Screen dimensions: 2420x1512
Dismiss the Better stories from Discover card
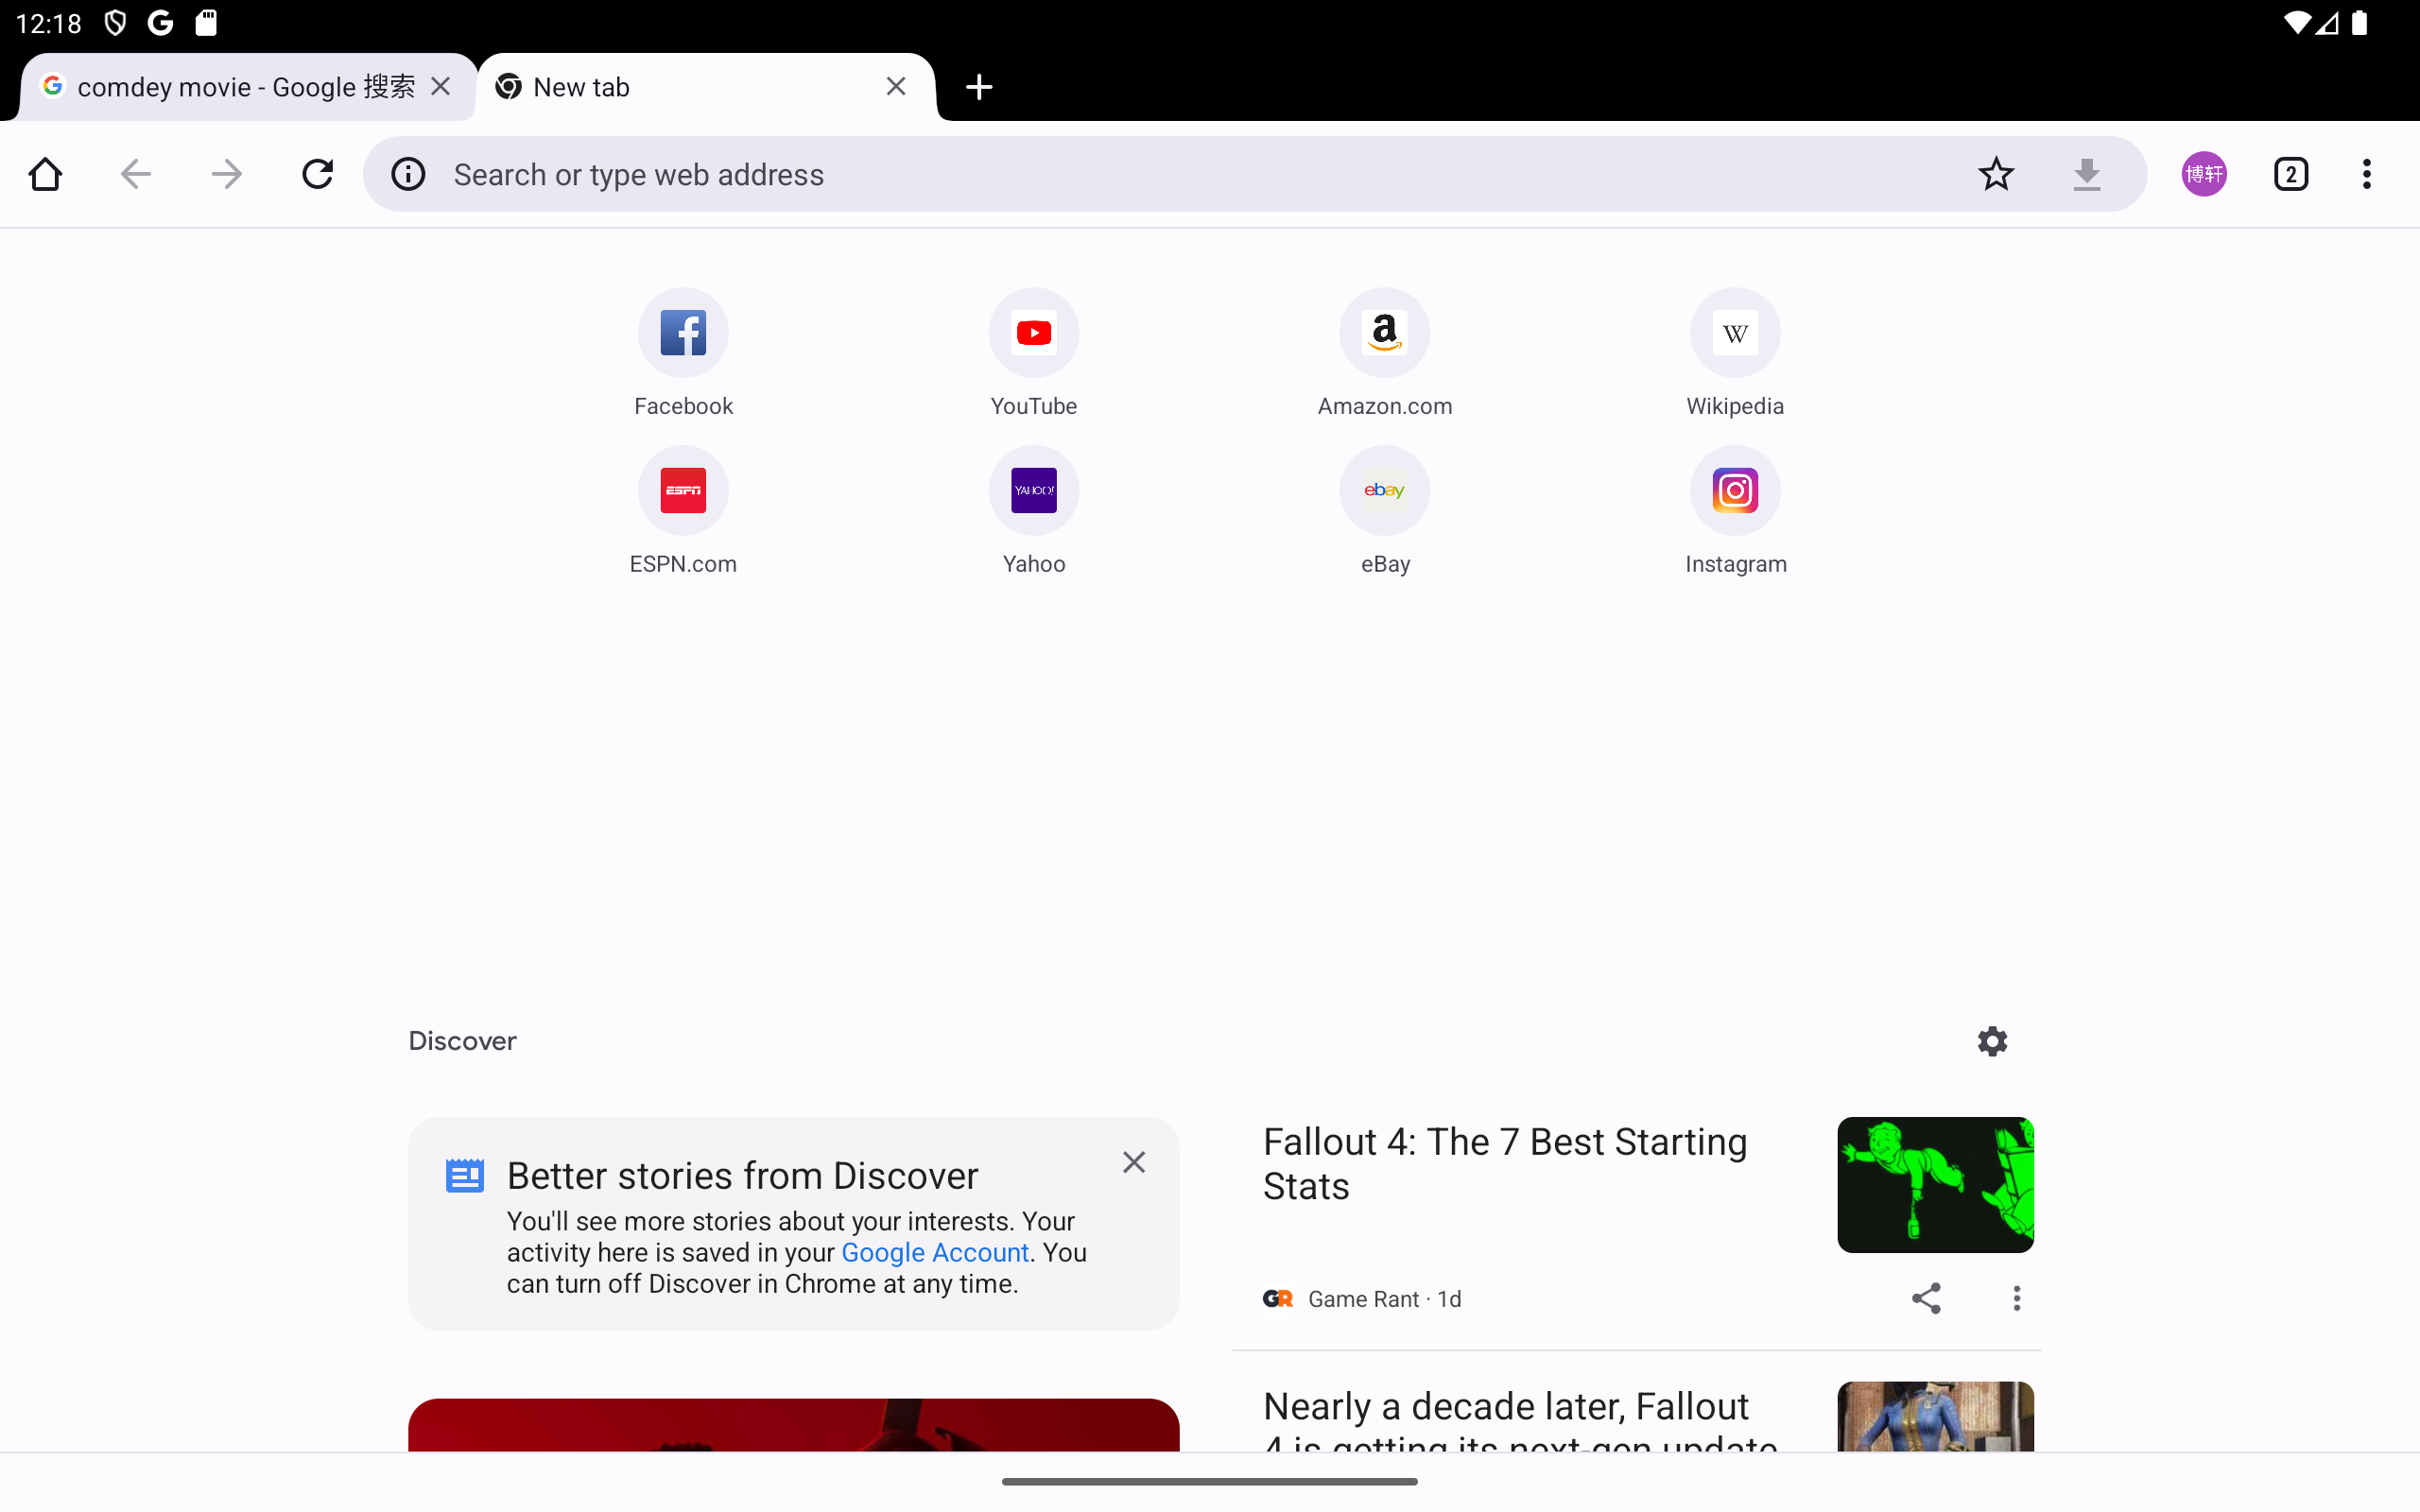coord(1133,1162)
